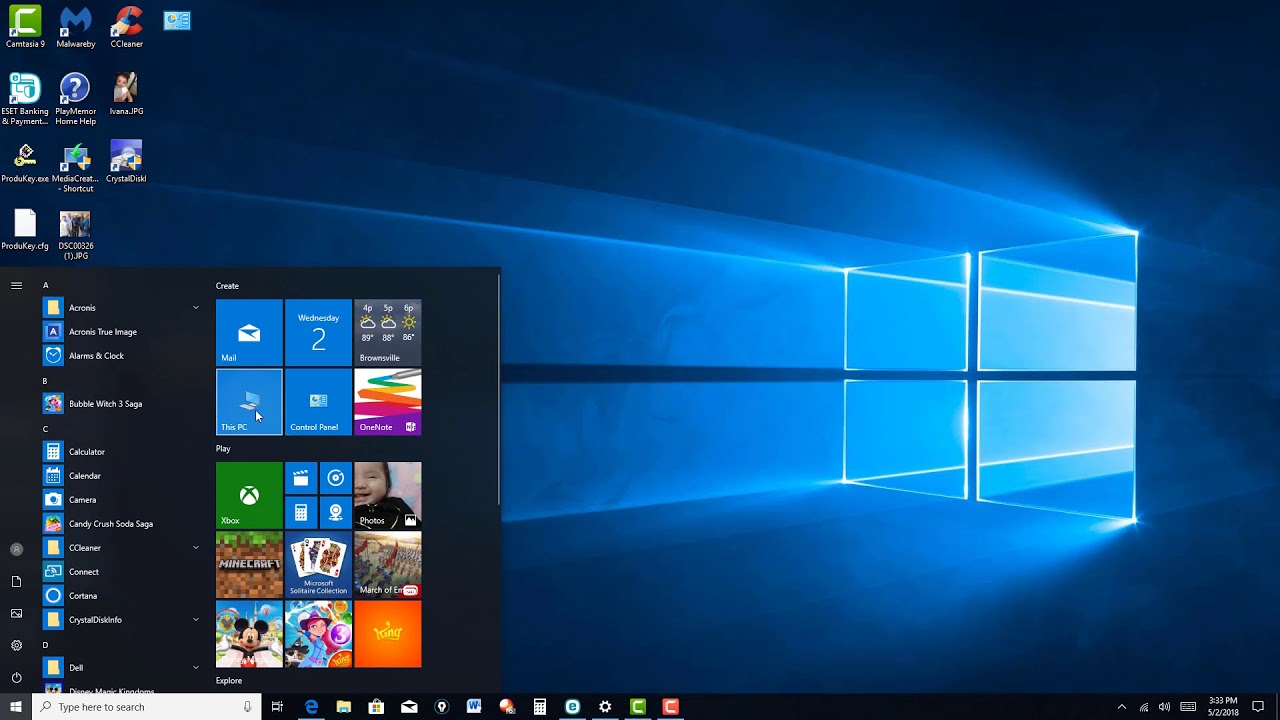Open the Bubble Witch 3 Saga tile
The width and height of the screenshot is (1280, 720).
click(318, 634)
